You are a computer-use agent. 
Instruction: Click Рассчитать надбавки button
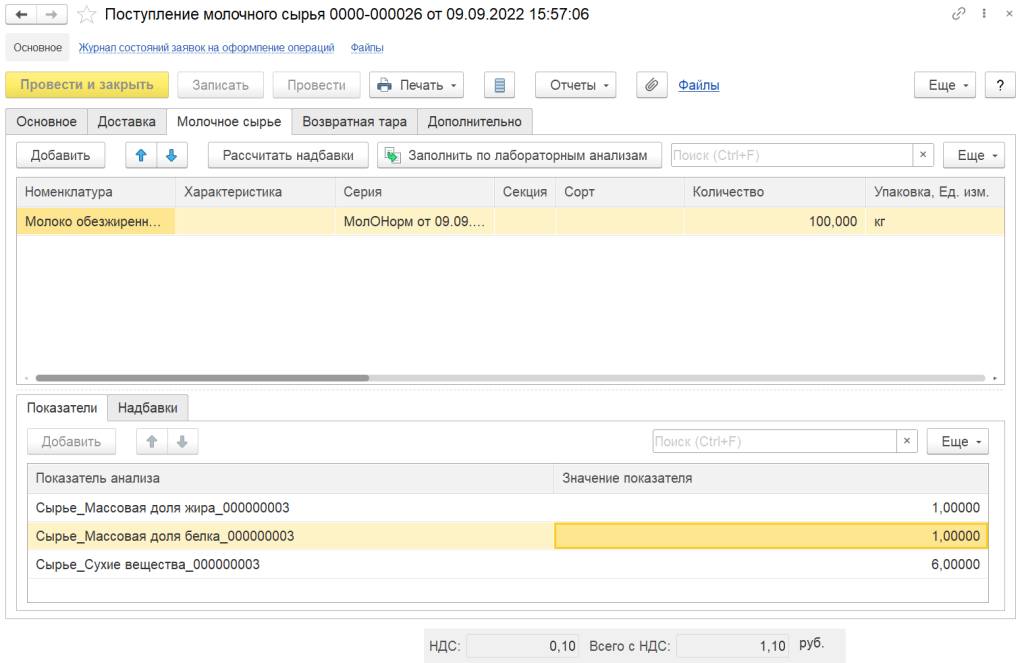tap(288, 155)
